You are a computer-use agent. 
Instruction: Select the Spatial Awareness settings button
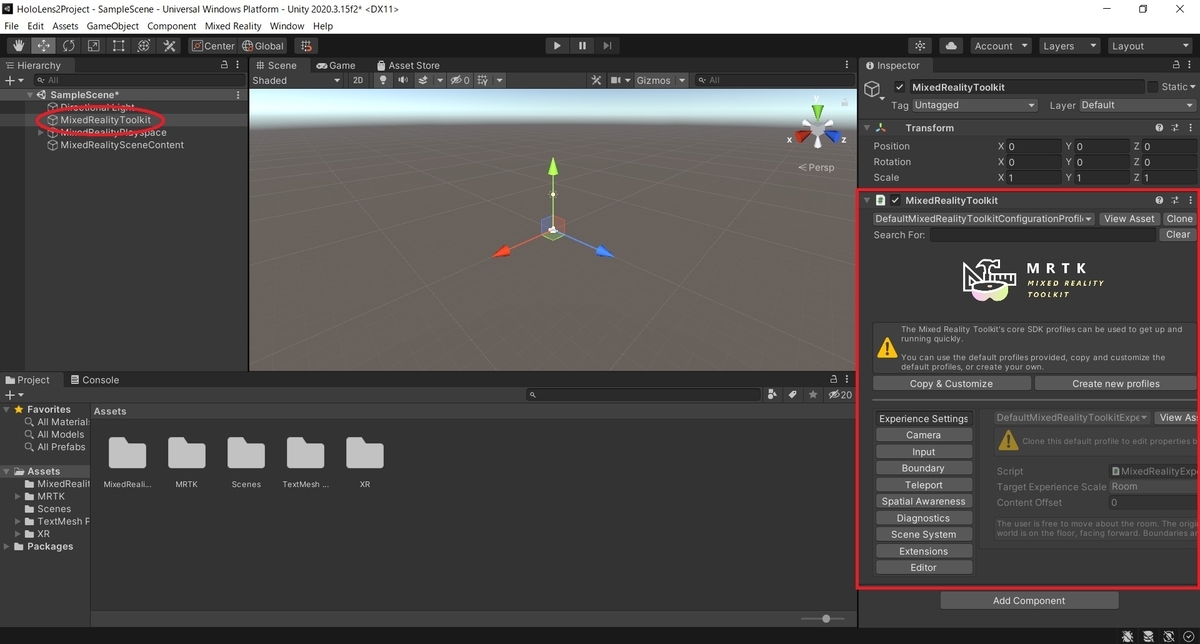[923, 501]
